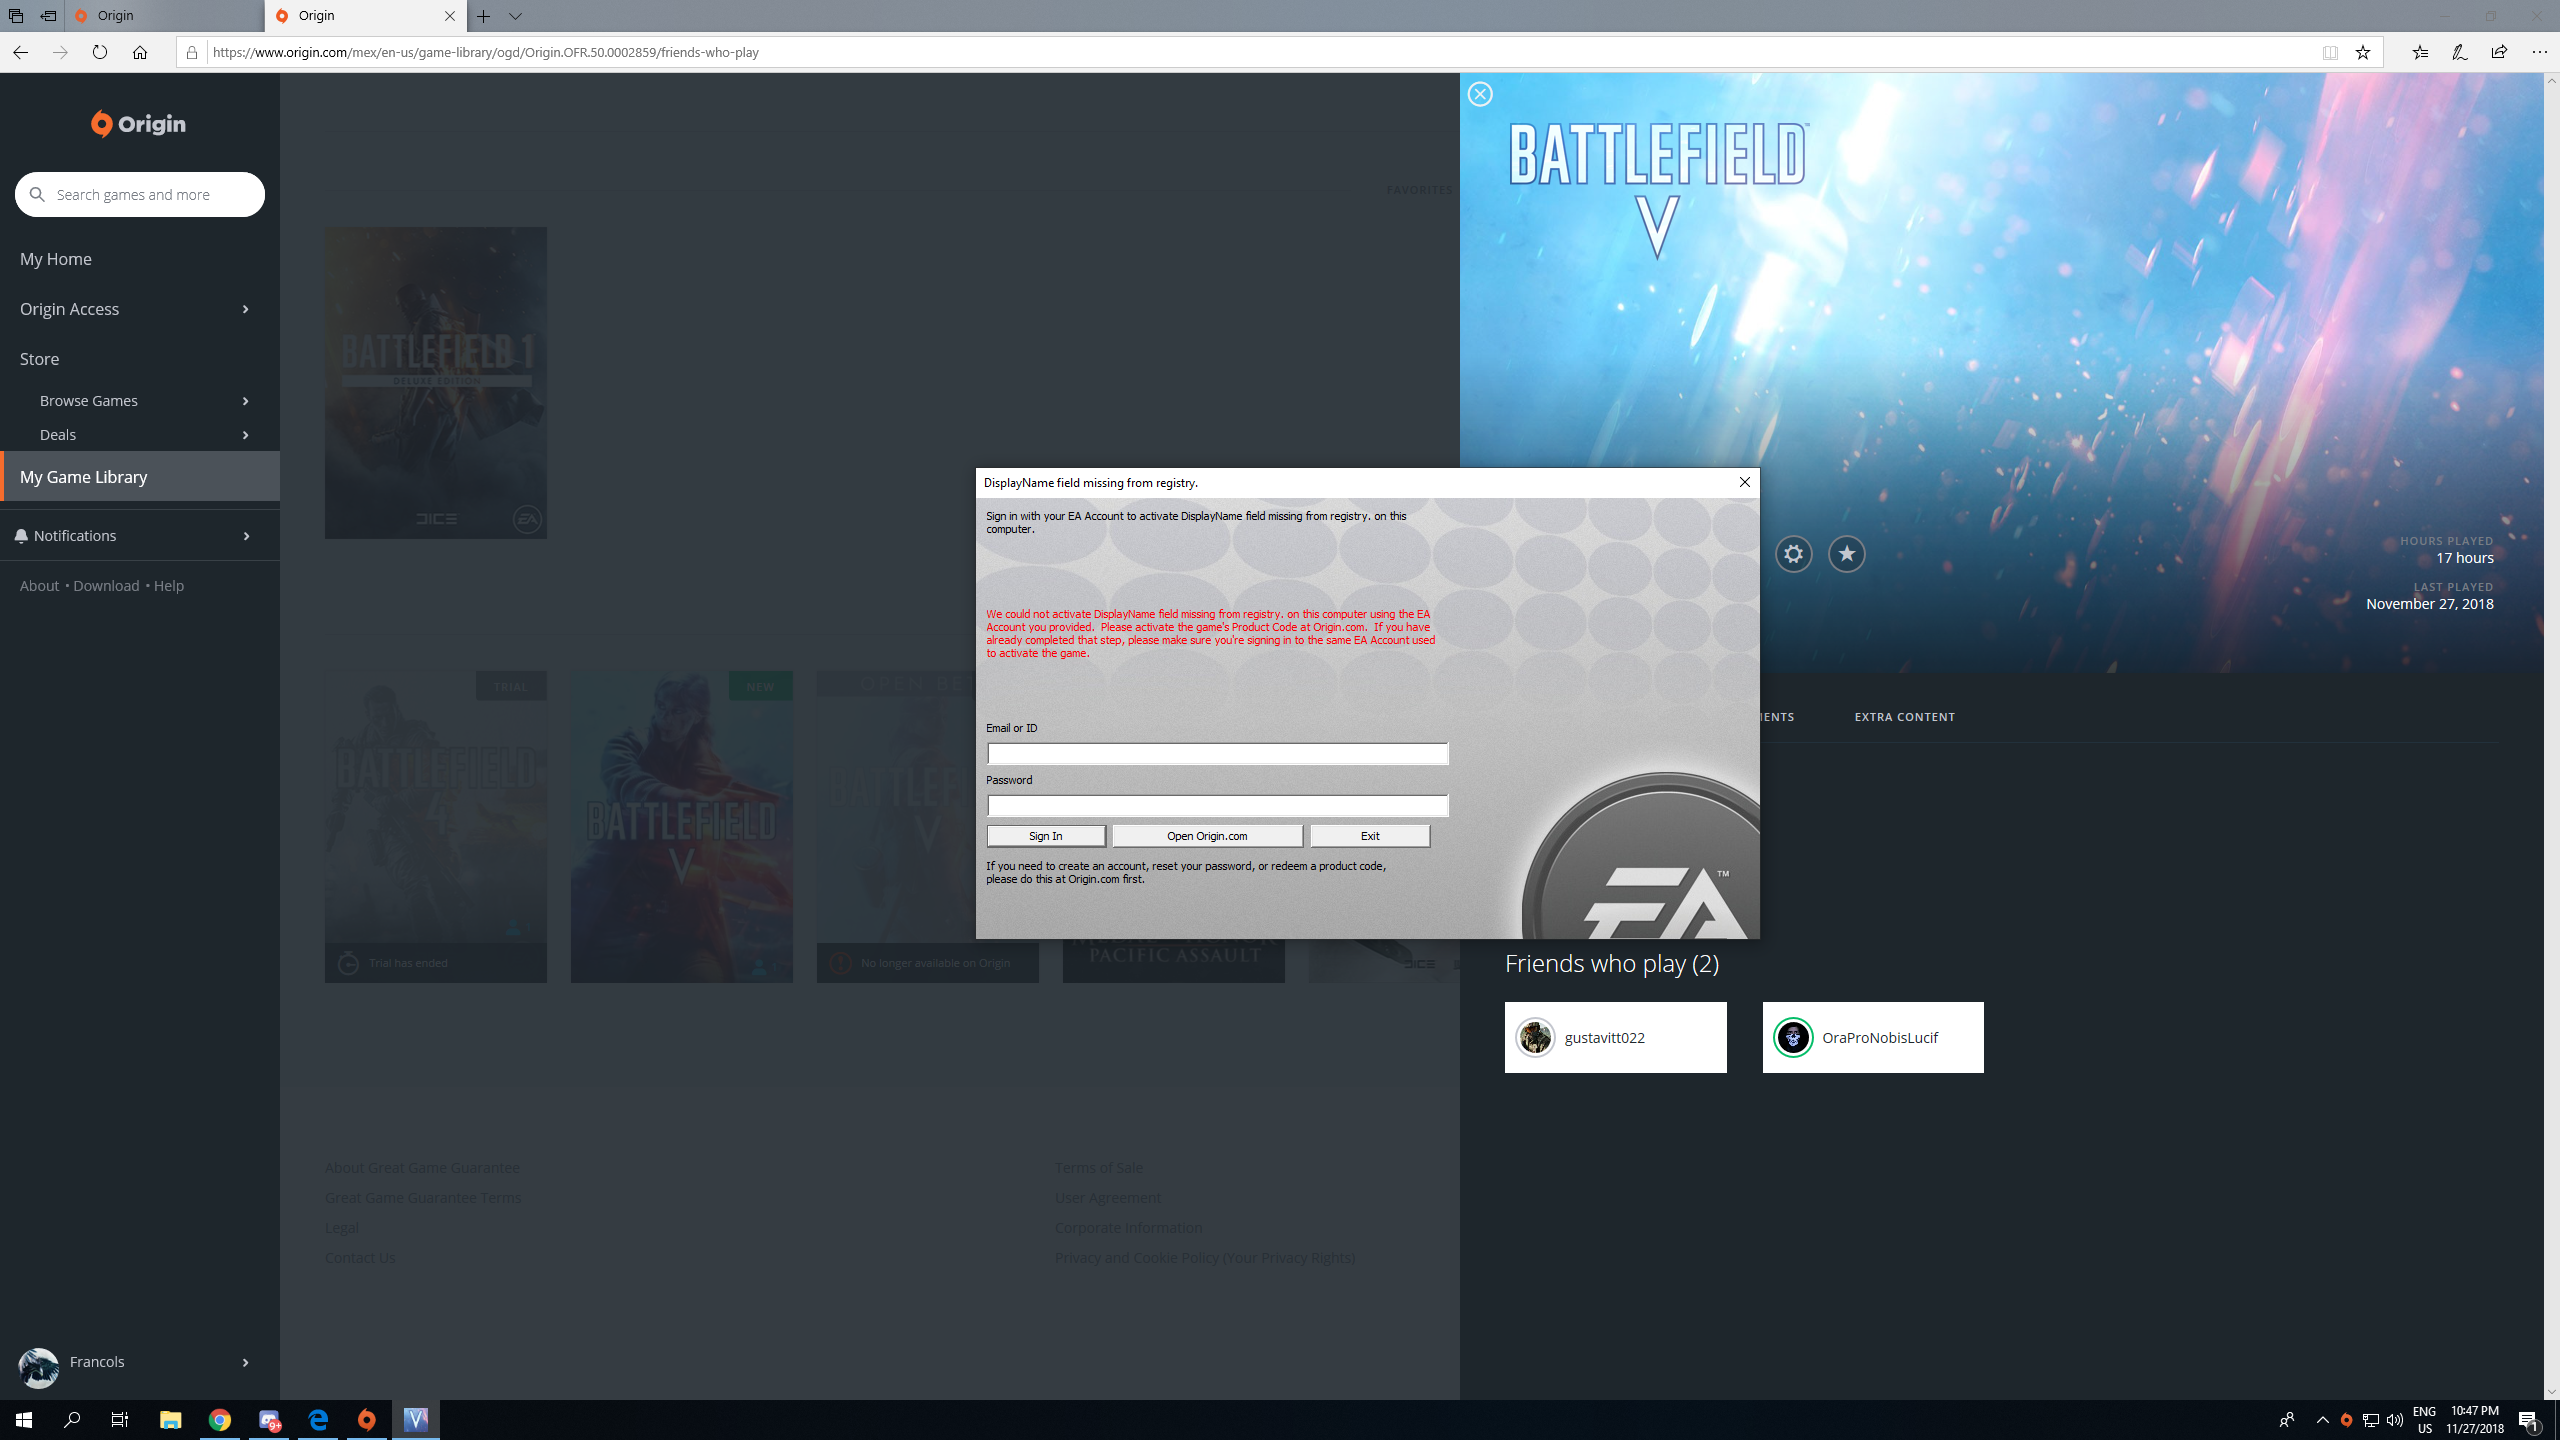
Task: Show hidden system tray icons
Action: tap(2323, 1420)
